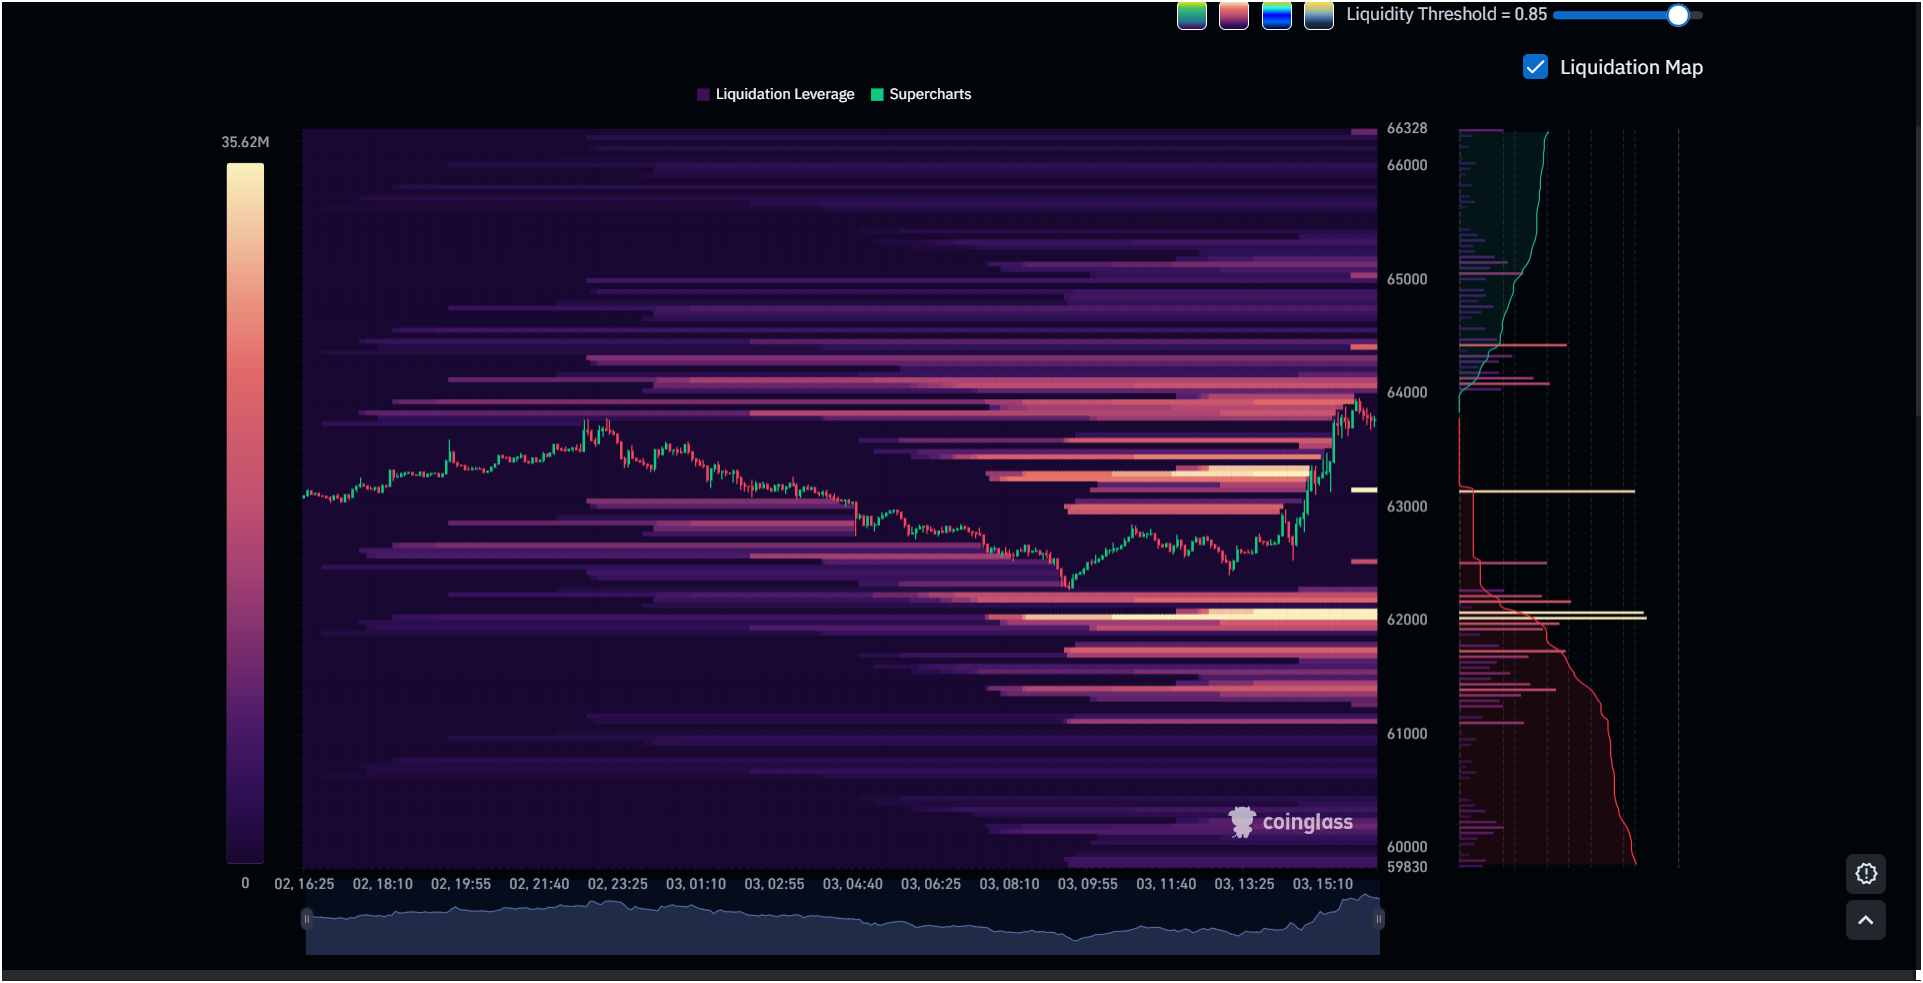
Task: Click the scroll-to-top chevron button
Action: click(1866, 920)
